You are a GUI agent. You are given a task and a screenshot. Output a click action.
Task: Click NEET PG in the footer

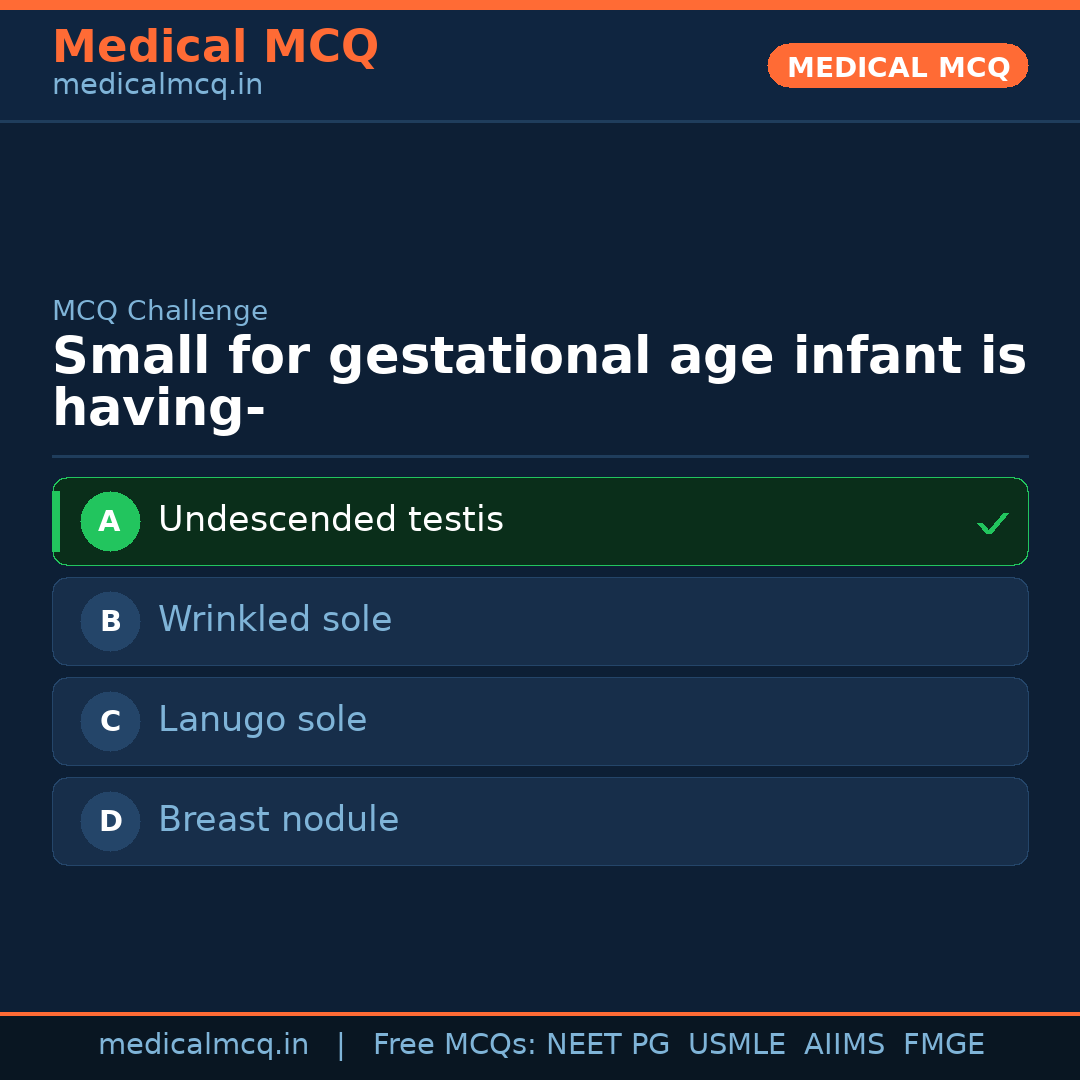[x=608, y=1045]
